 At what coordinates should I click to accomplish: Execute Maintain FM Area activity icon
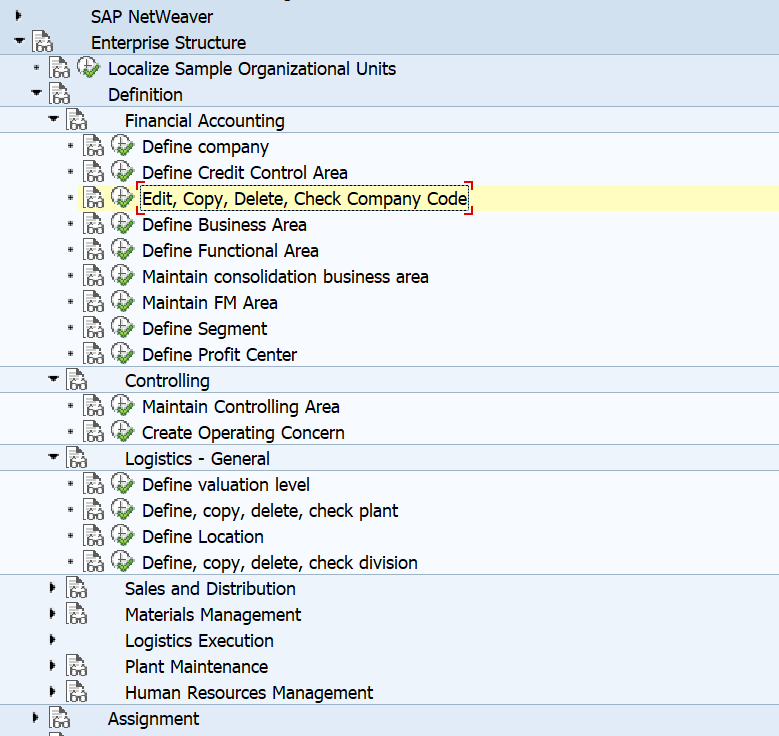[x=122, y=302]
